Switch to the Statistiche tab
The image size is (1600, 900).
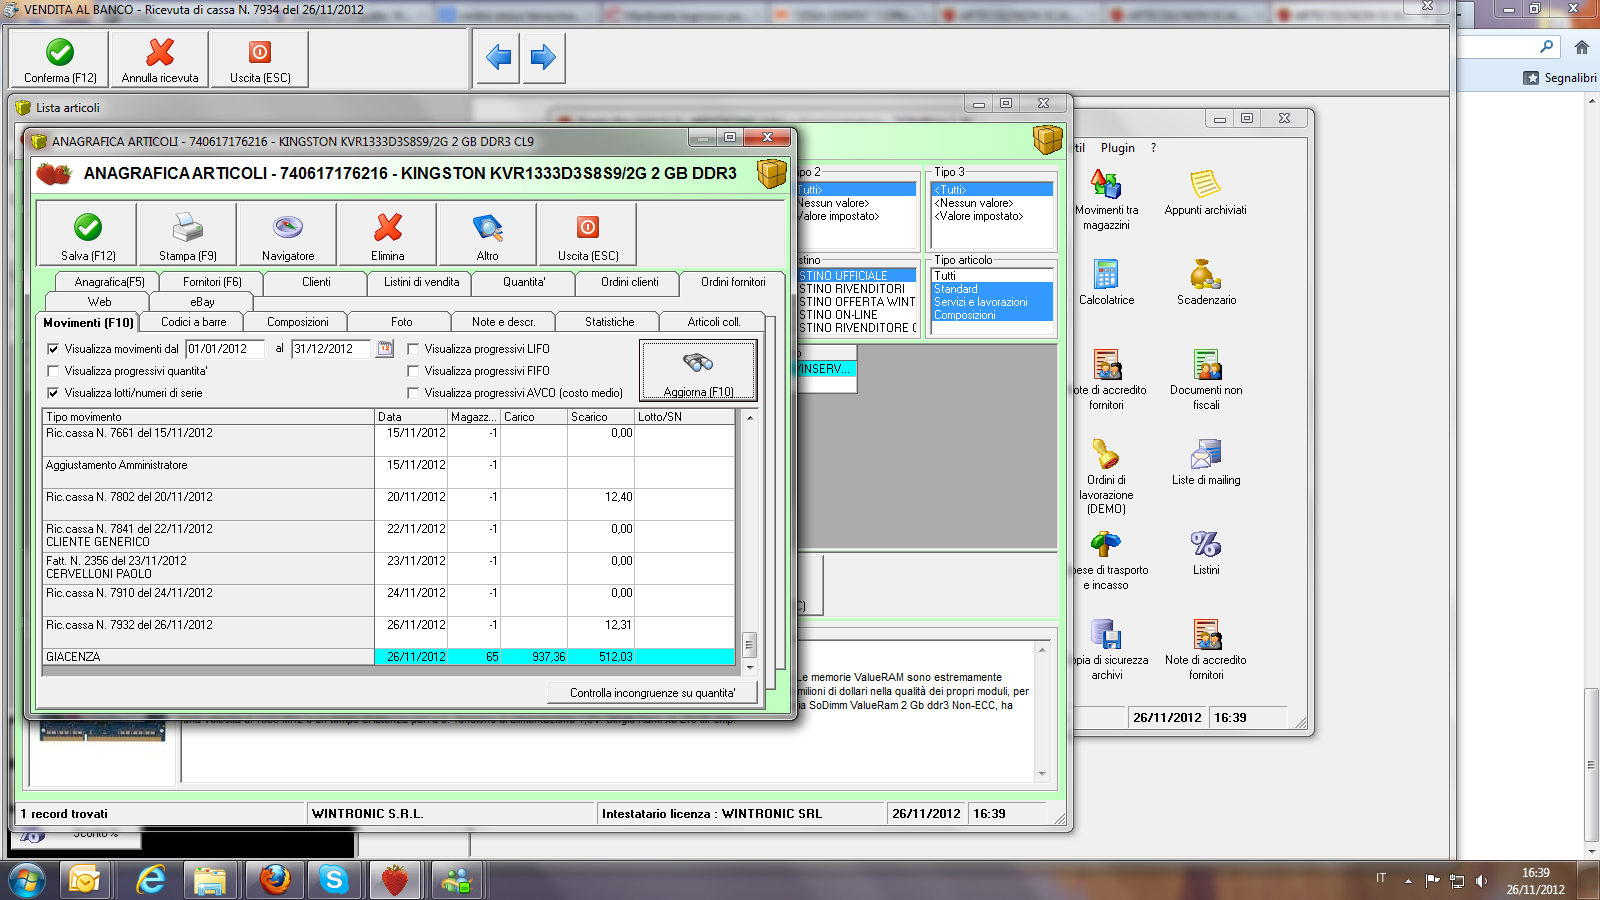click(x=609, y=322)
